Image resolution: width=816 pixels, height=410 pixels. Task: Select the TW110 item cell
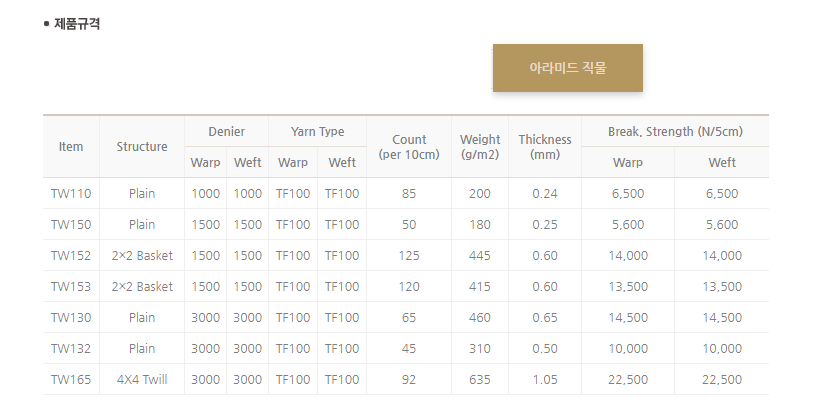[71, 194]
